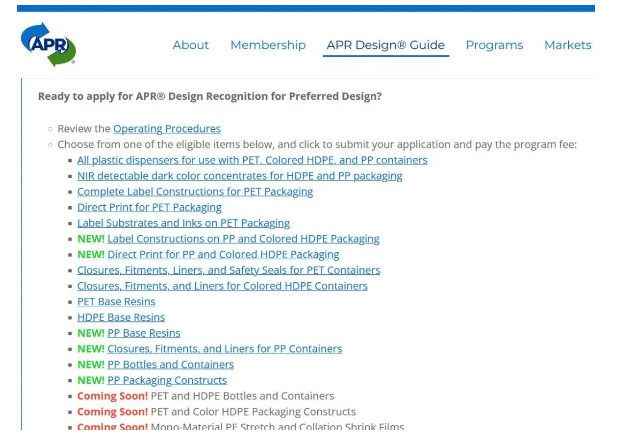
Task: Open Direct Print for PP and Colored HDPE
Action: (223, 254)
